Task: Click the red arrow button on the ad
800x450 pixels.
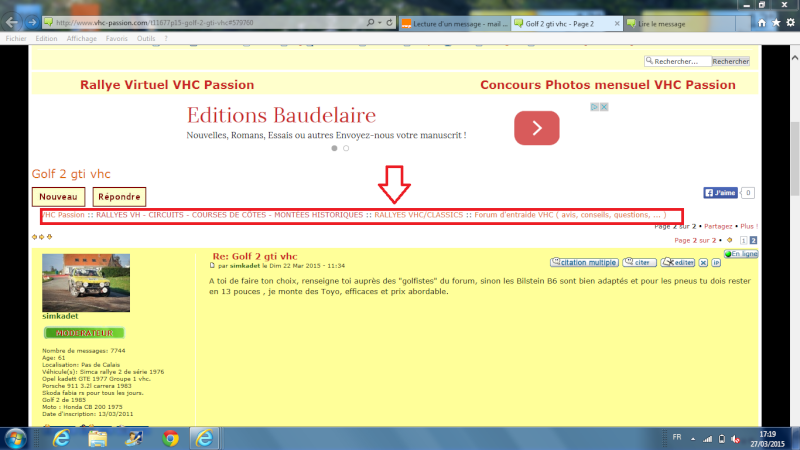Action: click(537, 128)
